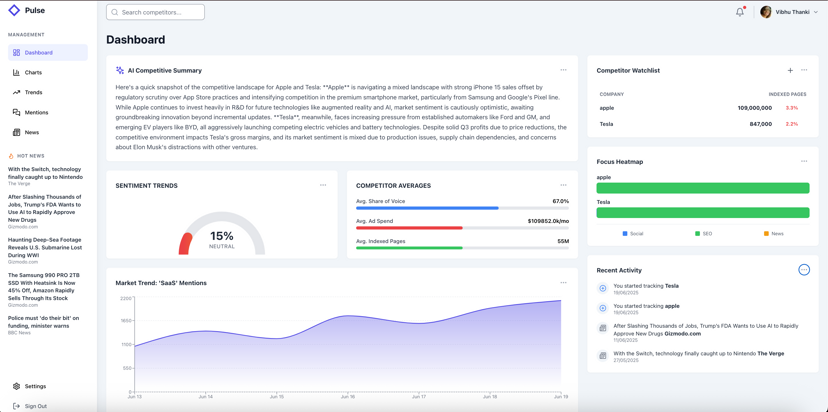Click the 109,000,000 indexed pages value
Viewport: 828px width, 412px height.
point(755,108)
